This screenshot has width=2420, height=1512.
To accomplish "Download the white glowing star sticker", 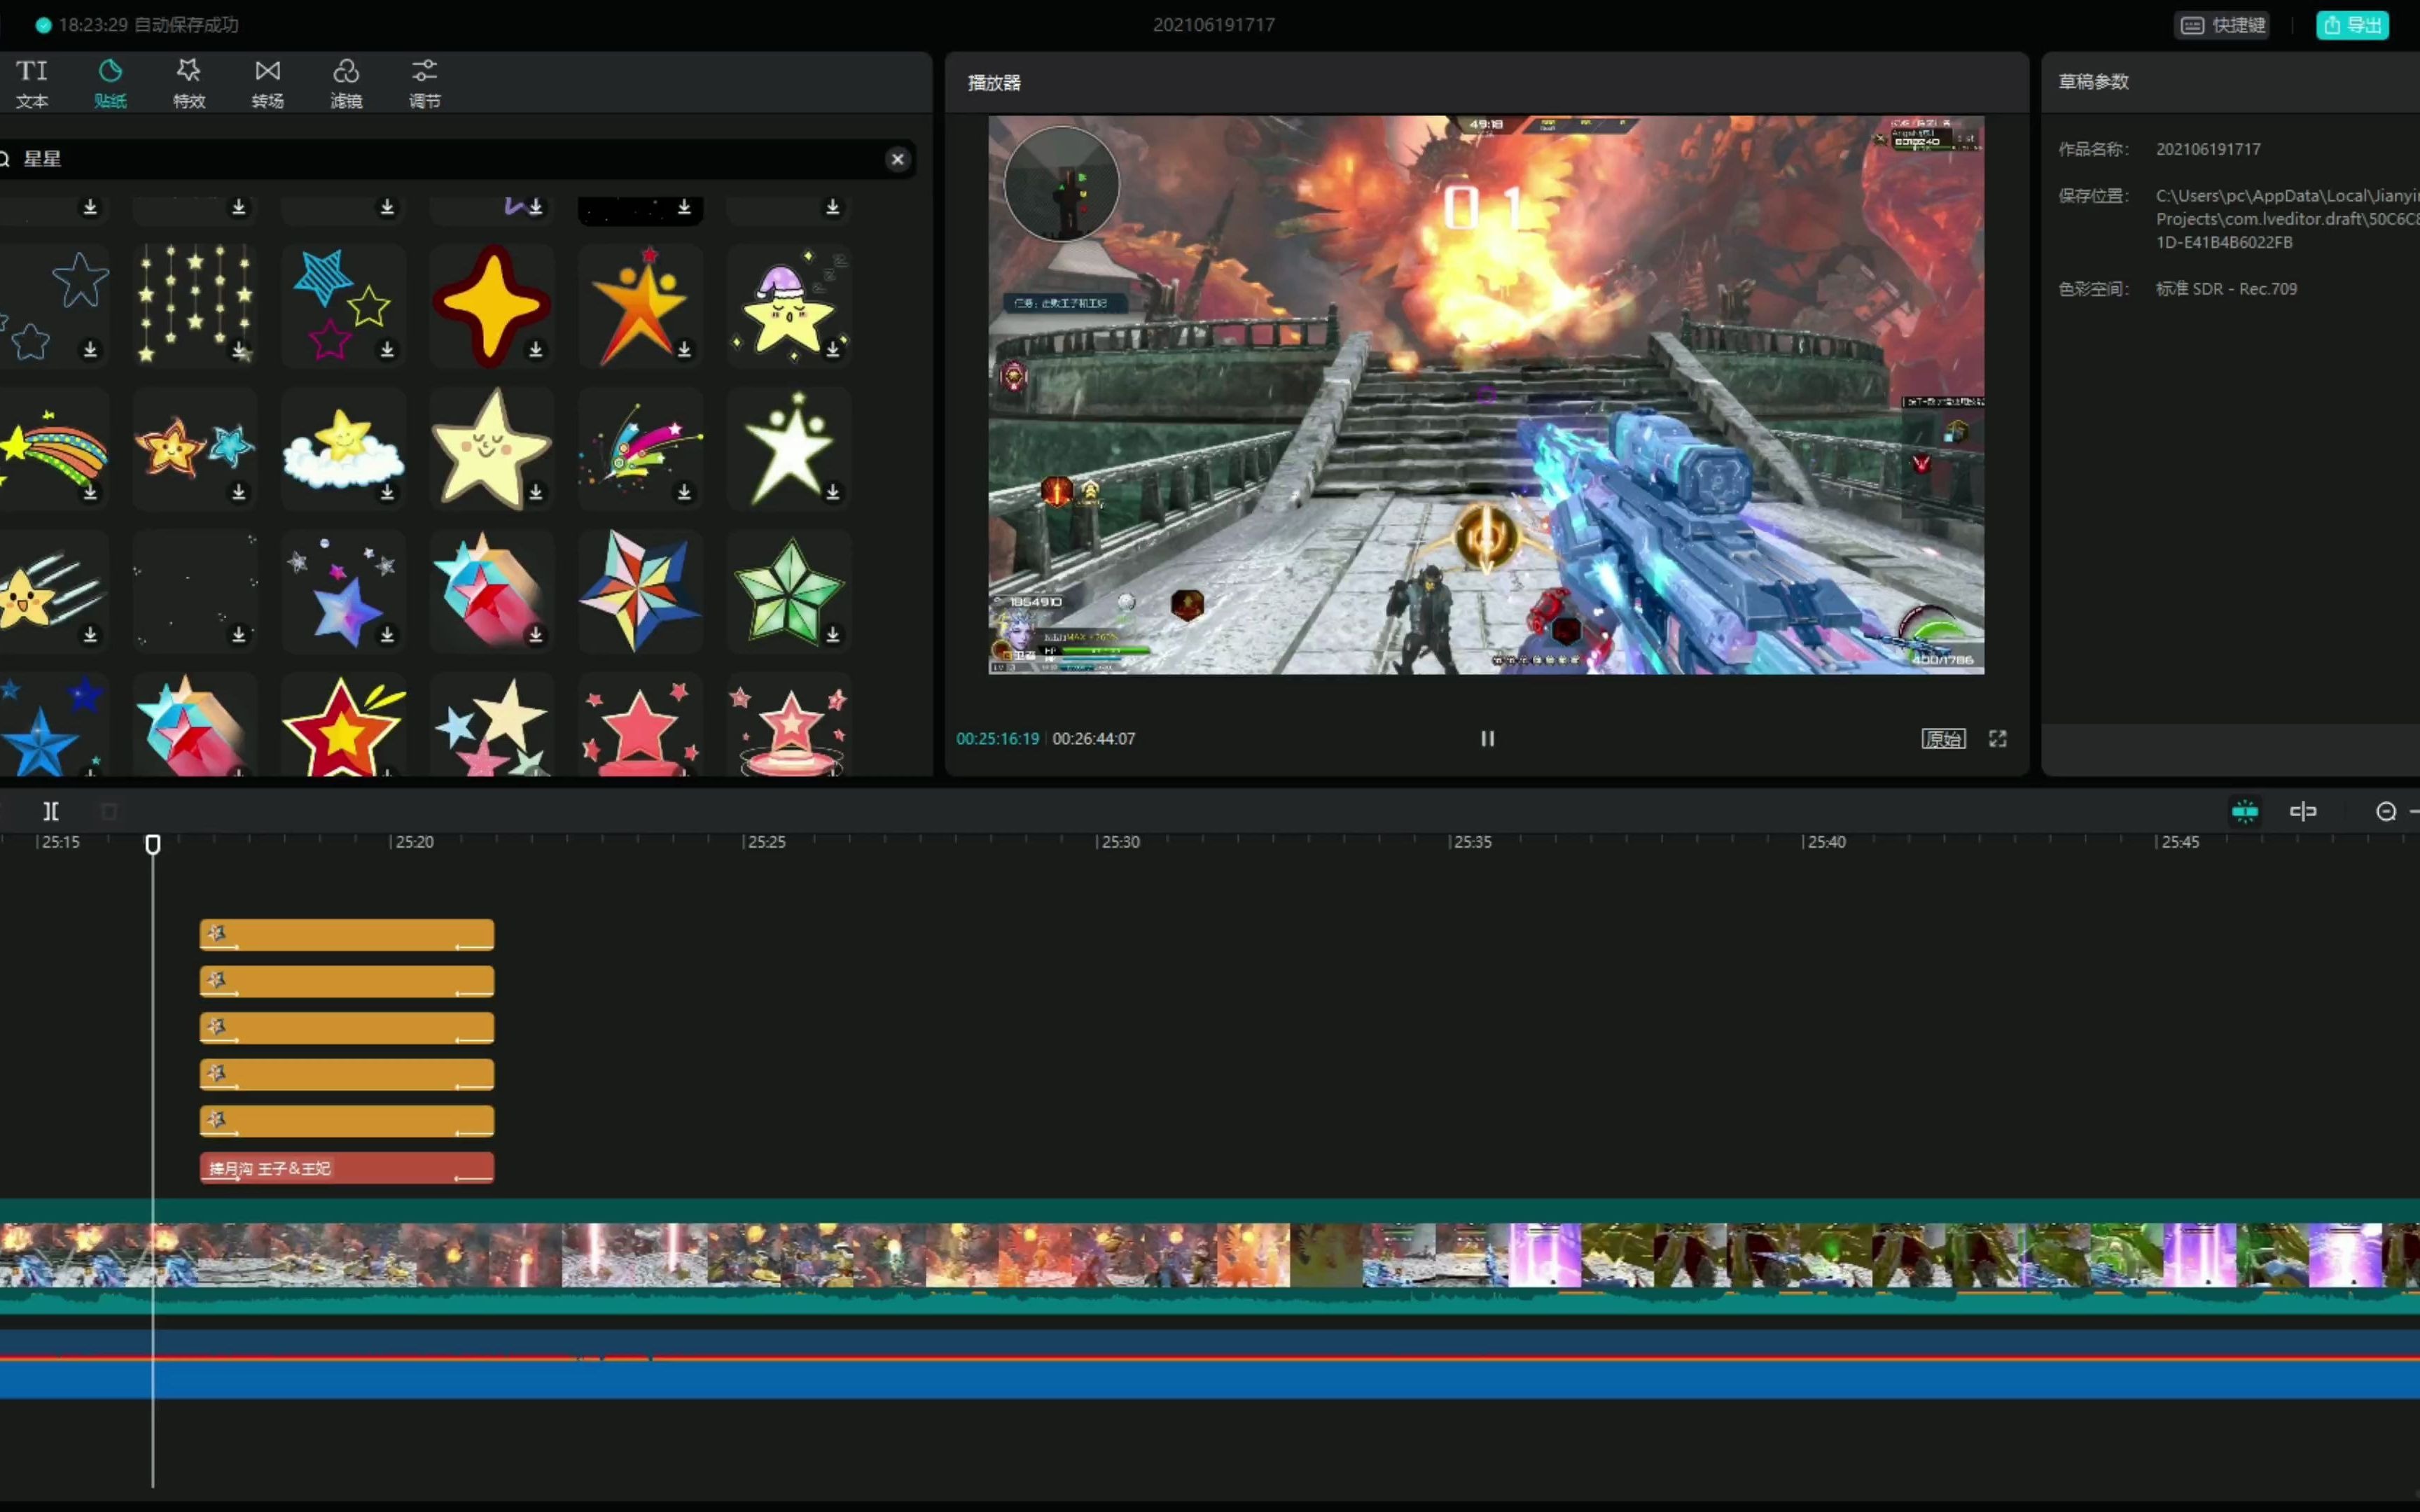I will point(833,492).
